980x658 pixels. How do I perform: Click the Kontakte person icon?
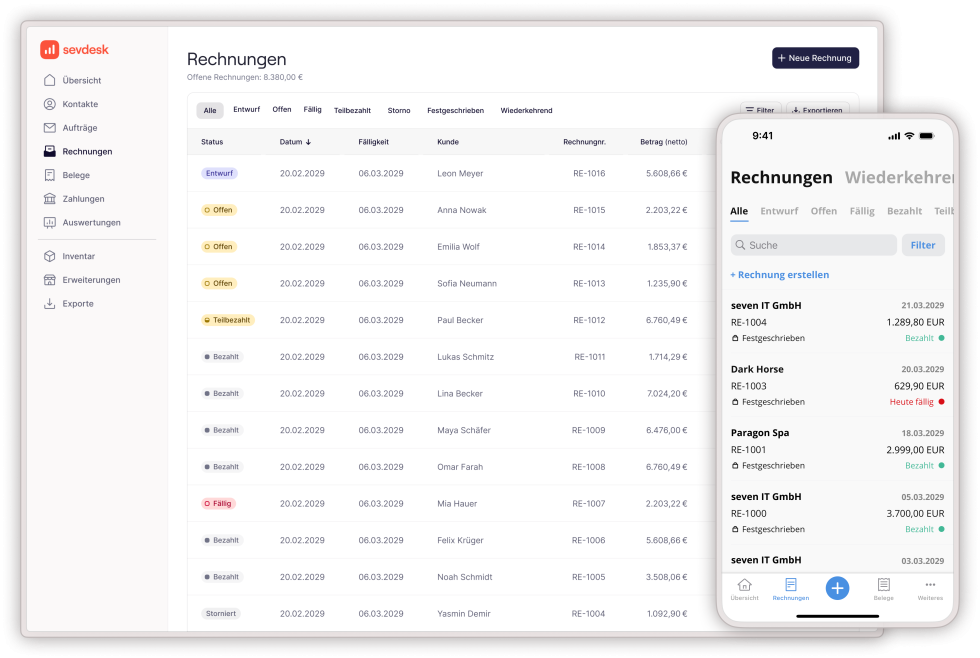click(x=50, y=104)
